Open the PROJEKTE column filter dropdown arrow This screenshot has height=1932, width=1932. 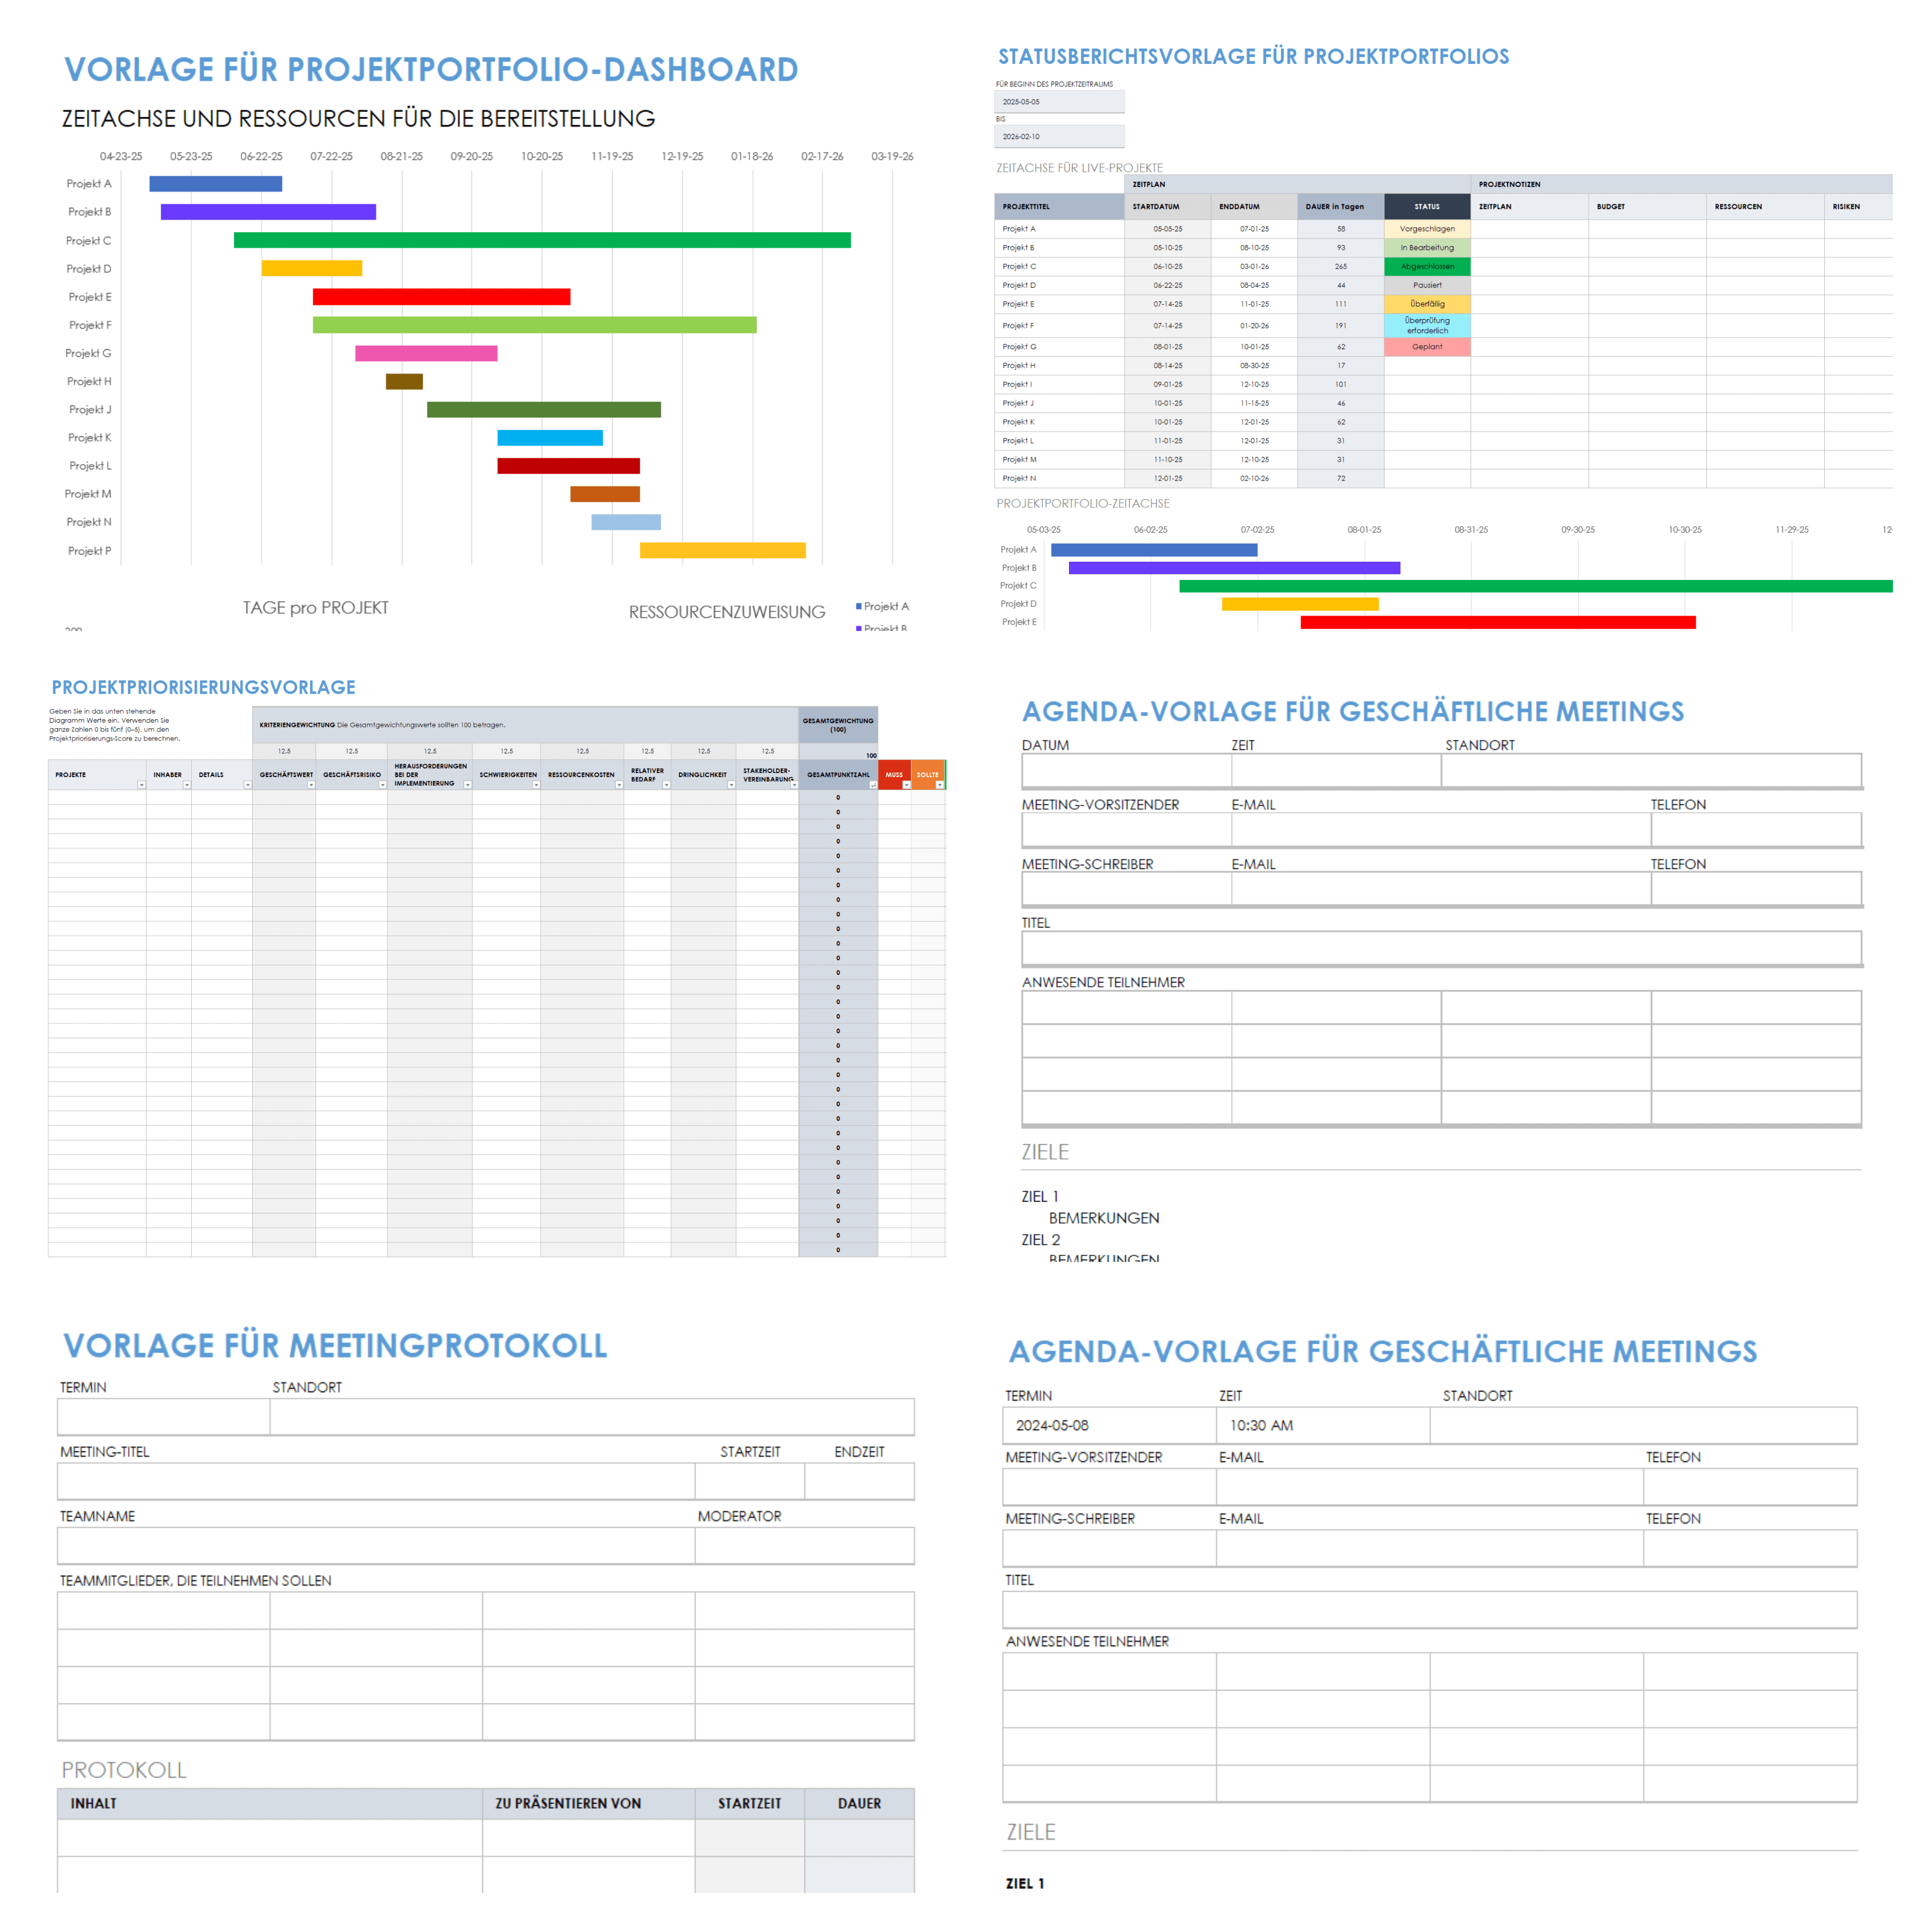141,785
